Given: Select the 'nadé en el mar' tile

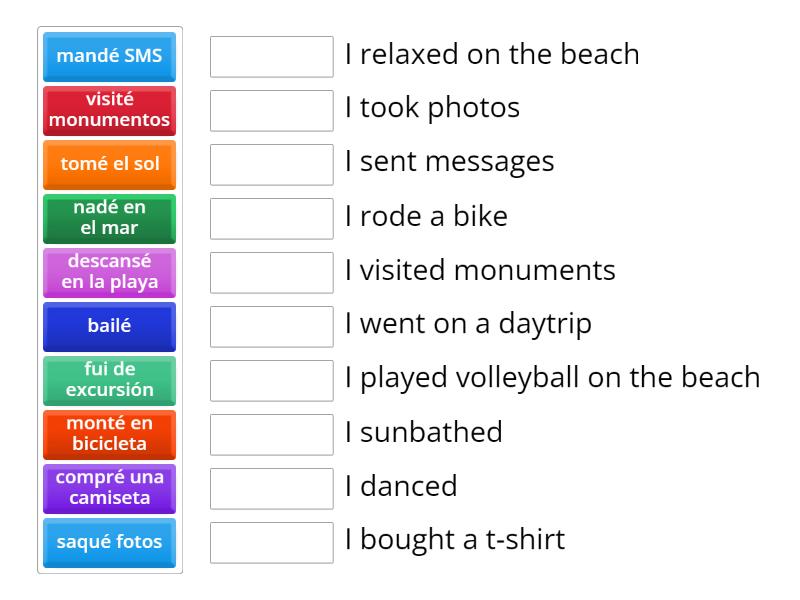Looking at the screenshot, I should (110, 218).
